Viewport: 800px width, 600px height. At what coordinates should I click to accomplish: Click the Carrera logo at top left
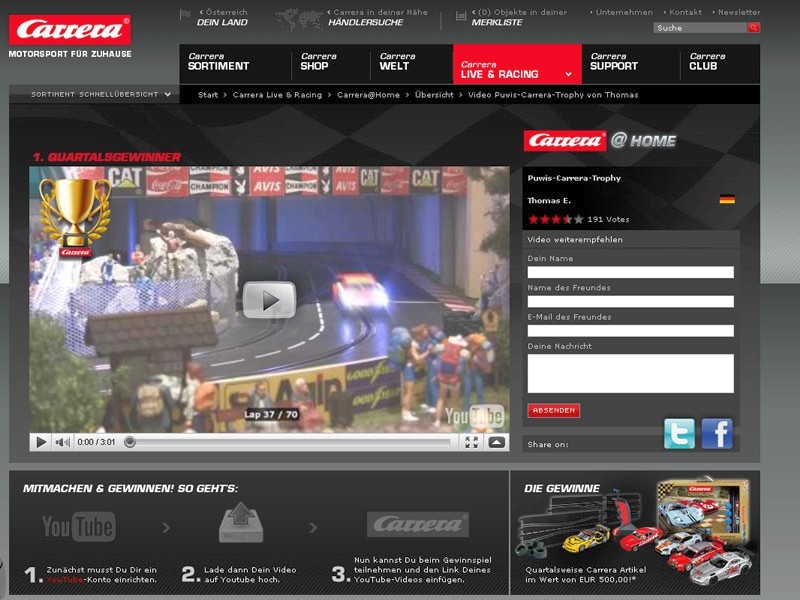[70, 30]
